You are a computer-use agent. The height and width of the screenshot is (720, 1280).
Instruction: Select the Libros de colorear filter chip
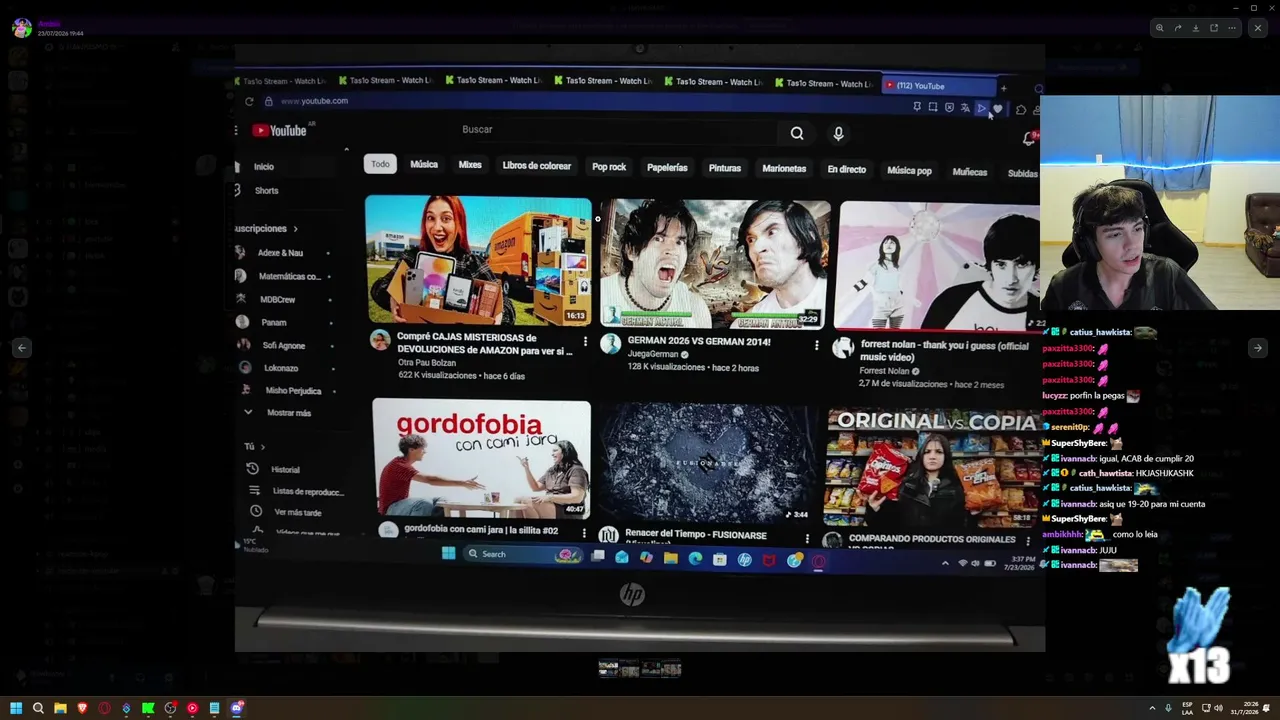(x=537, y=166)
